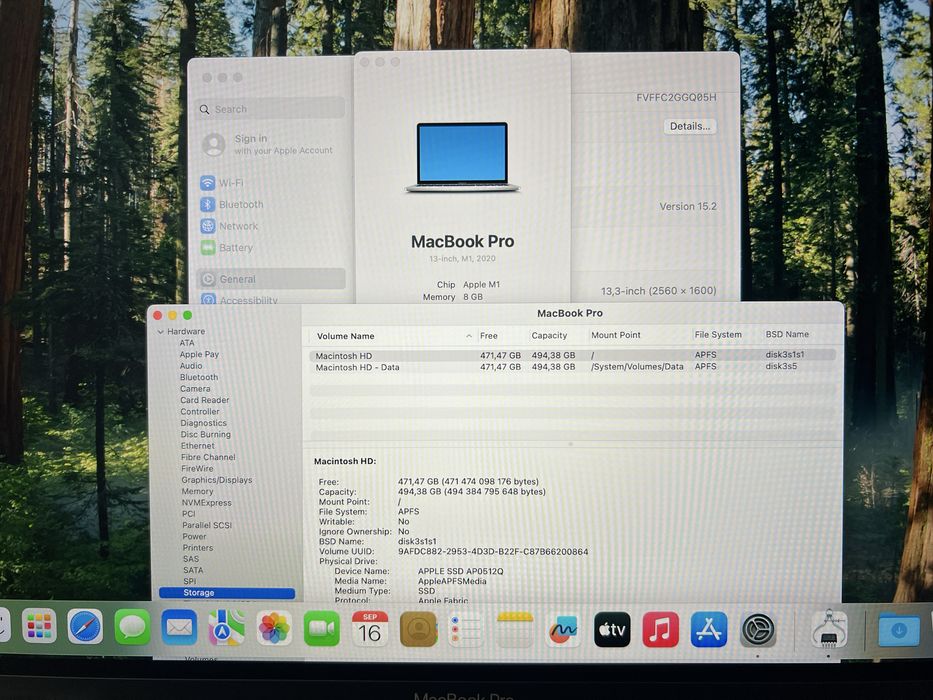Select PCI in the Hardware list

tap(189, 514)
